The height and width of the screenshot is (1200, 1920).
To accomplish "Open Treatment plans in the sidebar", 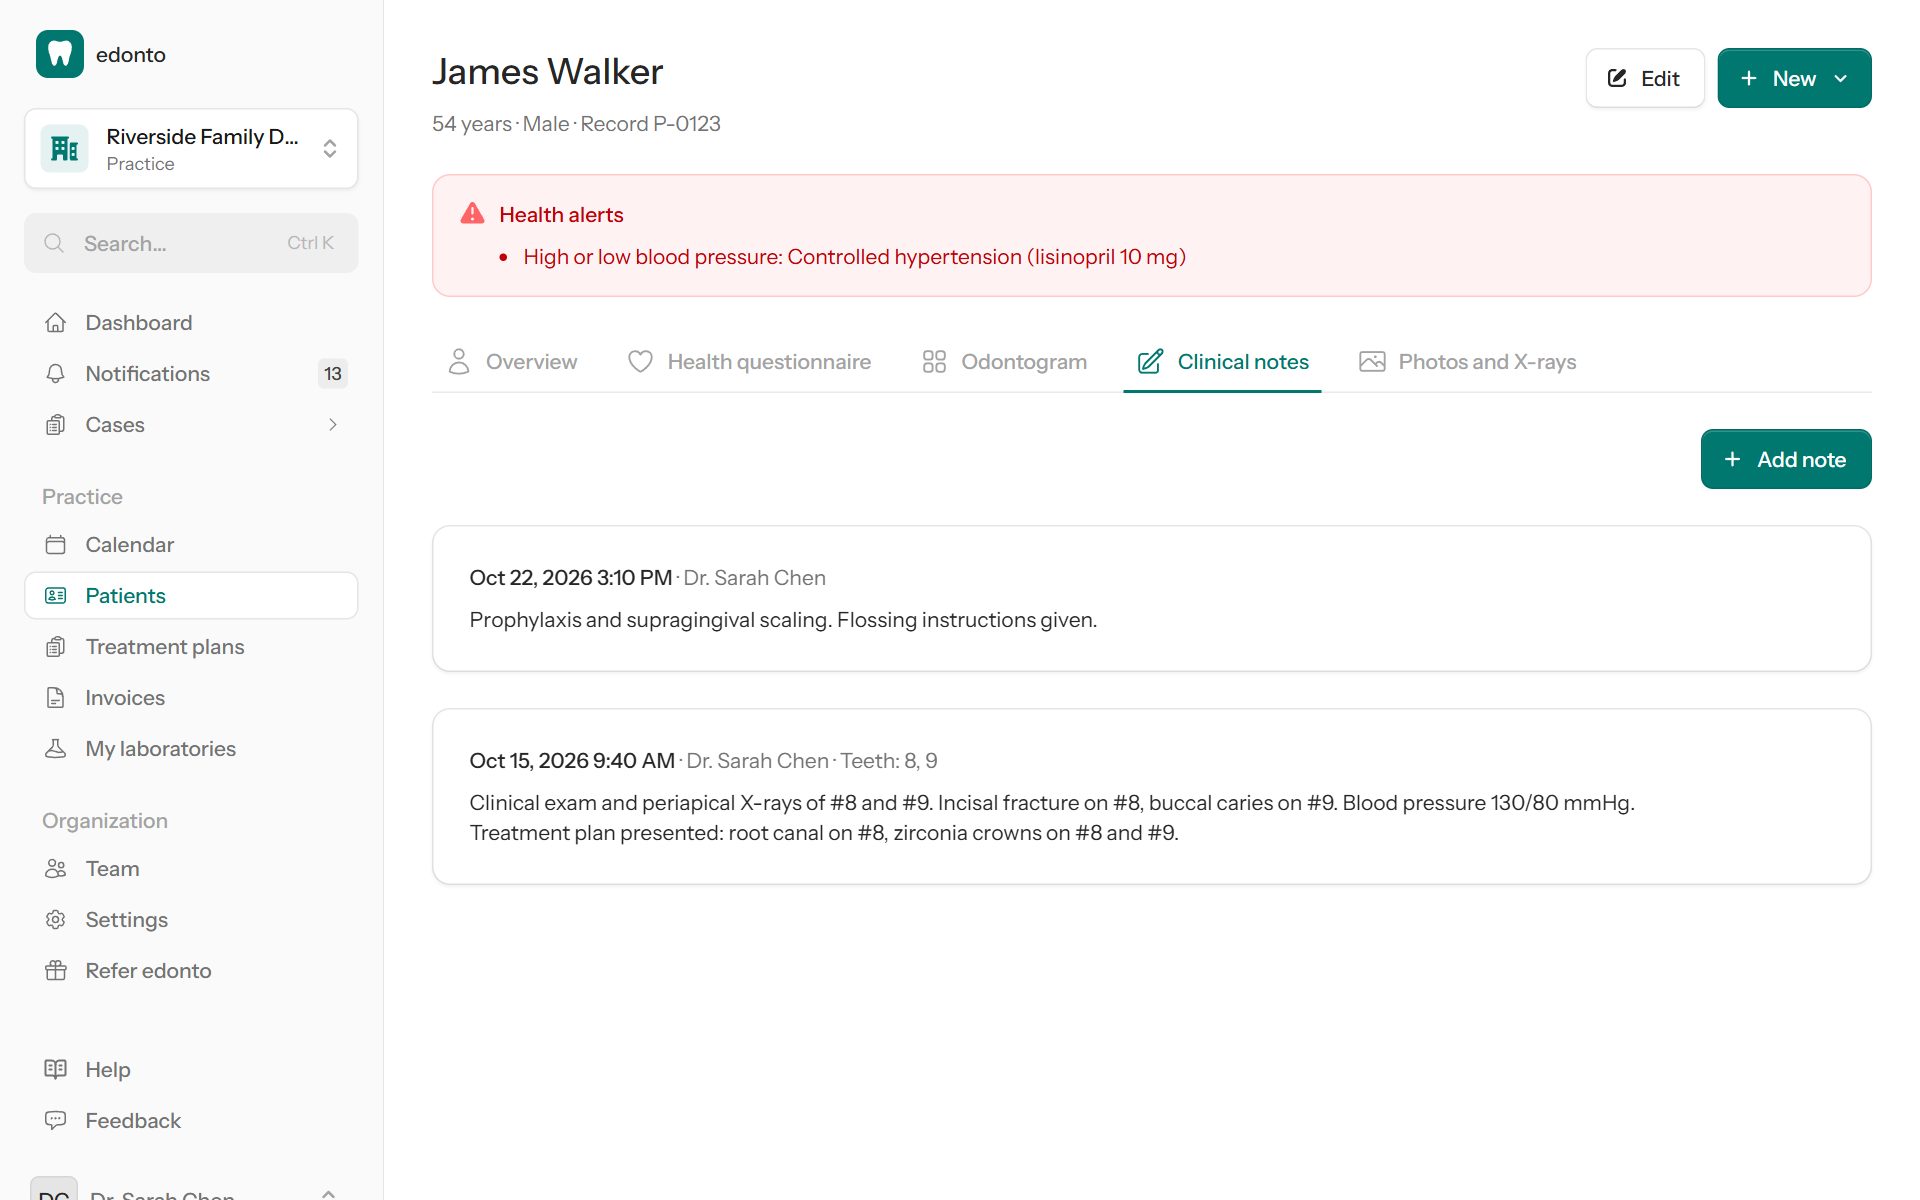I will click(191, 647).
